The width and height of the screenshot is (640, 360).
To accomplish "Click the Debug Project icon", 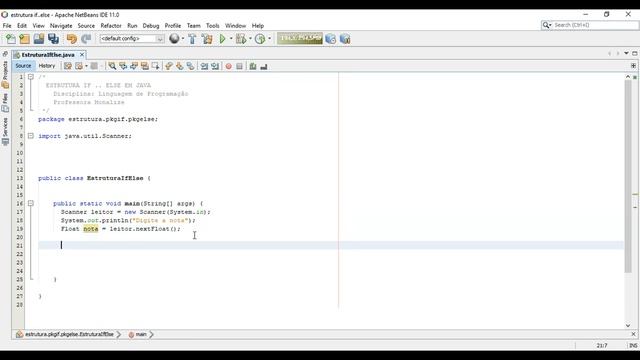I will point(241,39).
